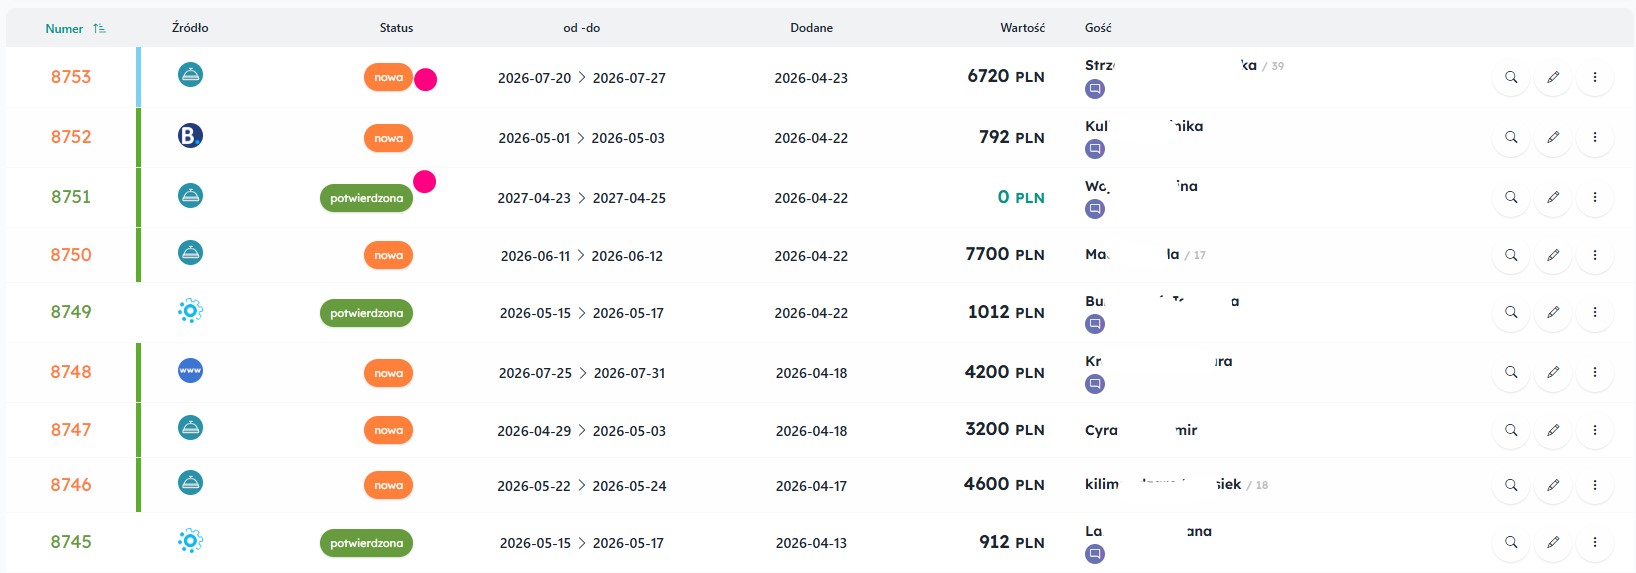The width and height of the screenshot is (1636, 573).
Task: Click the bell source icon on row 8750
Action: pyautogui.click(x=190, y=253)
